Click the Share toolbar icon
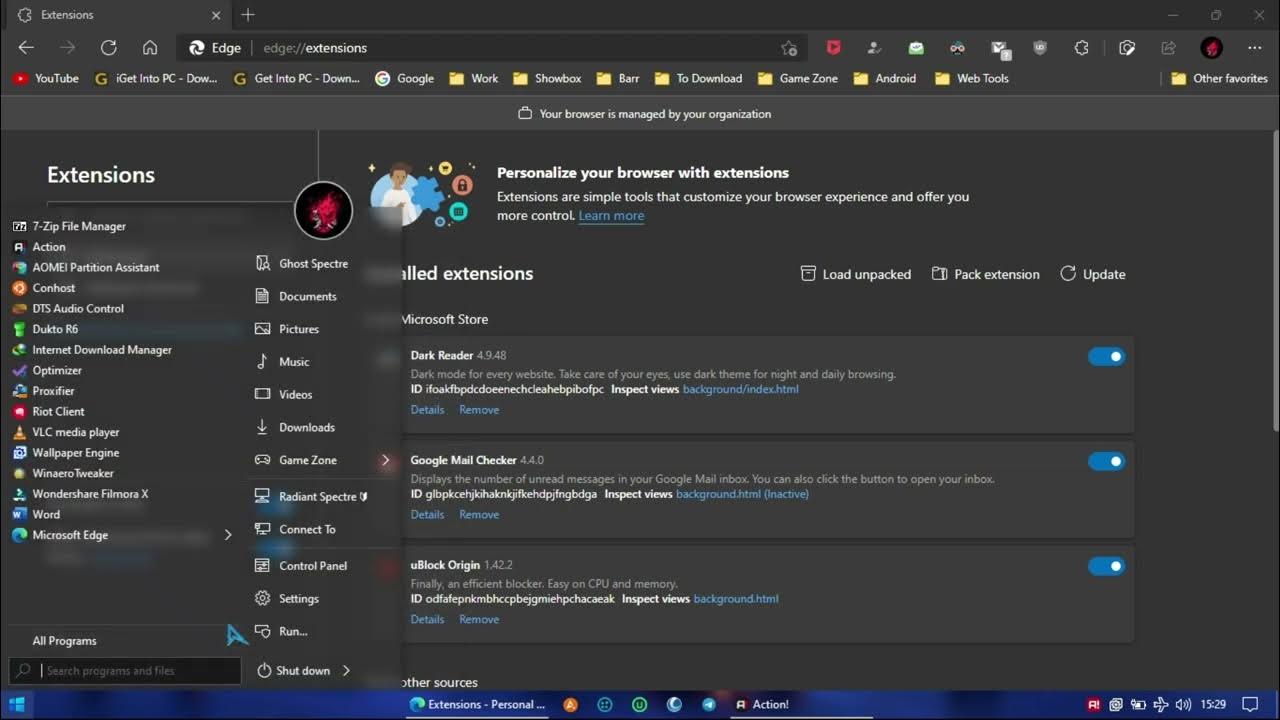The image size is (1280, 720). pyautogui.click(x=1168, y=48)
